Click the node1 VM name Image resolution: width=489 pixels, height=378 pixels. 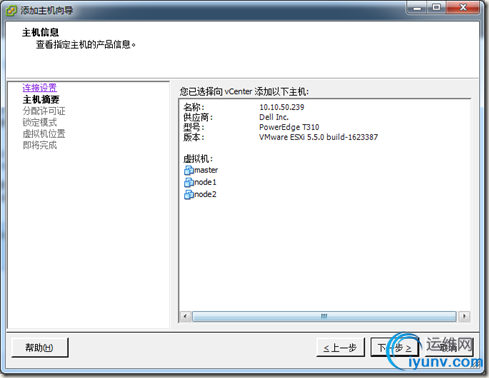click(205, 182)
